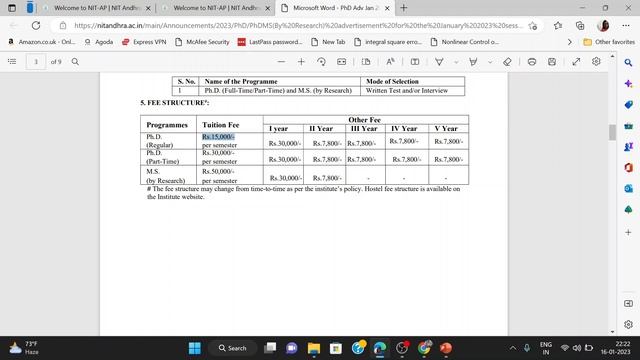This screenshot has width=640, height=360.
Task: Click the vertical scrollbar thumb
Action: (612, 132)
